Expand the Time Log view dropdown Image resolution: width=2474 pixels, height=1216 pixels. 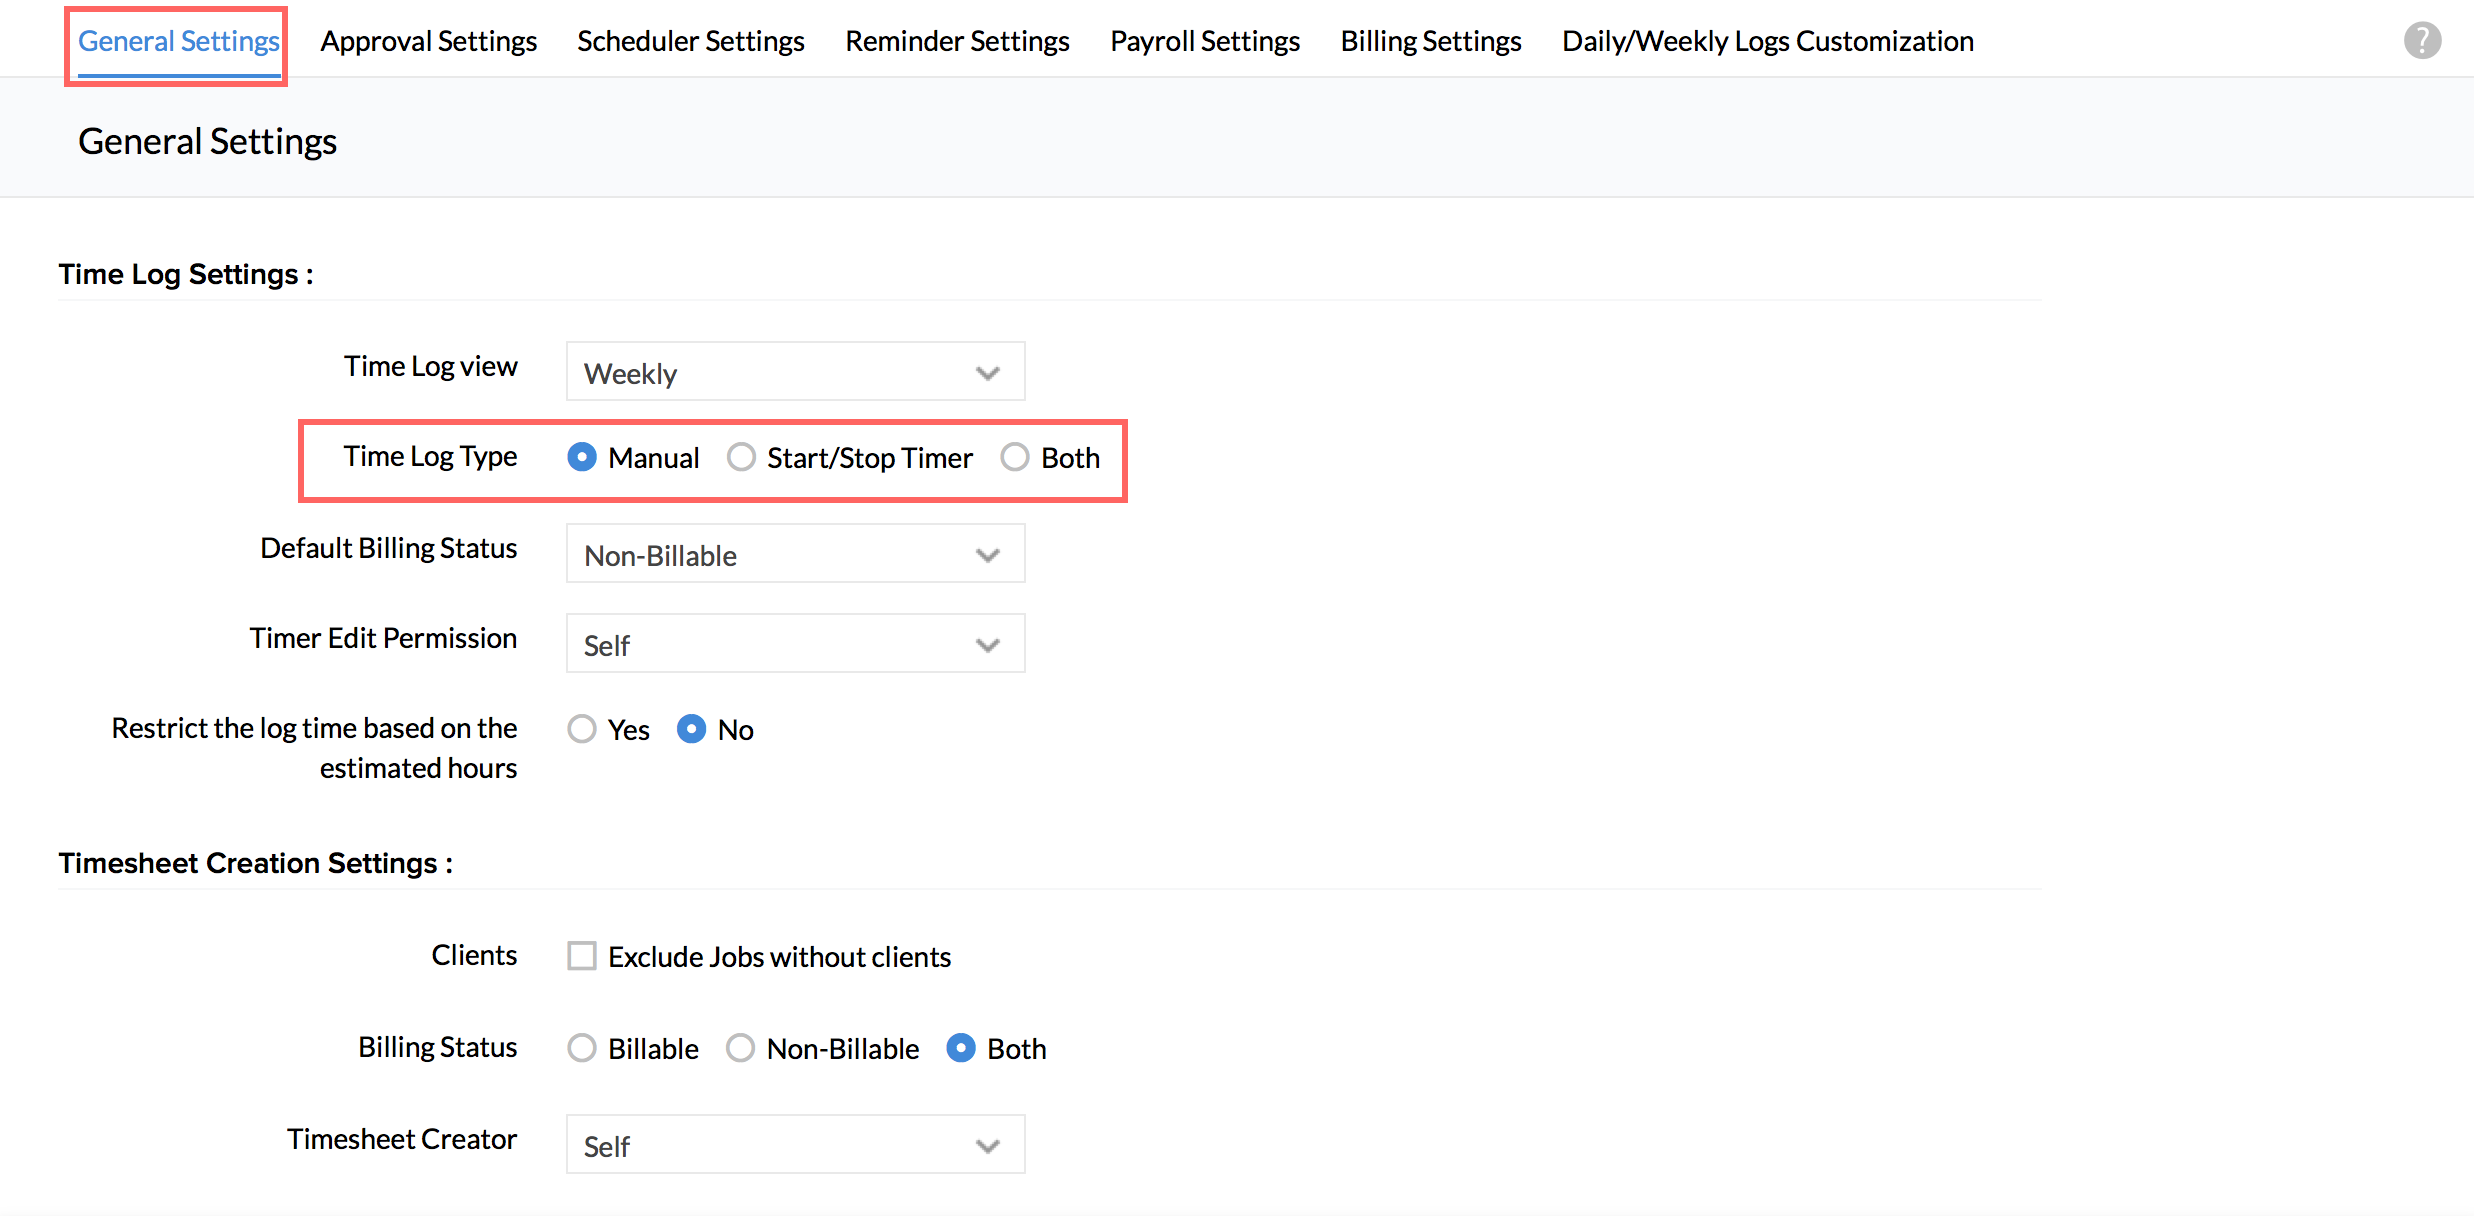click(795, 372)
